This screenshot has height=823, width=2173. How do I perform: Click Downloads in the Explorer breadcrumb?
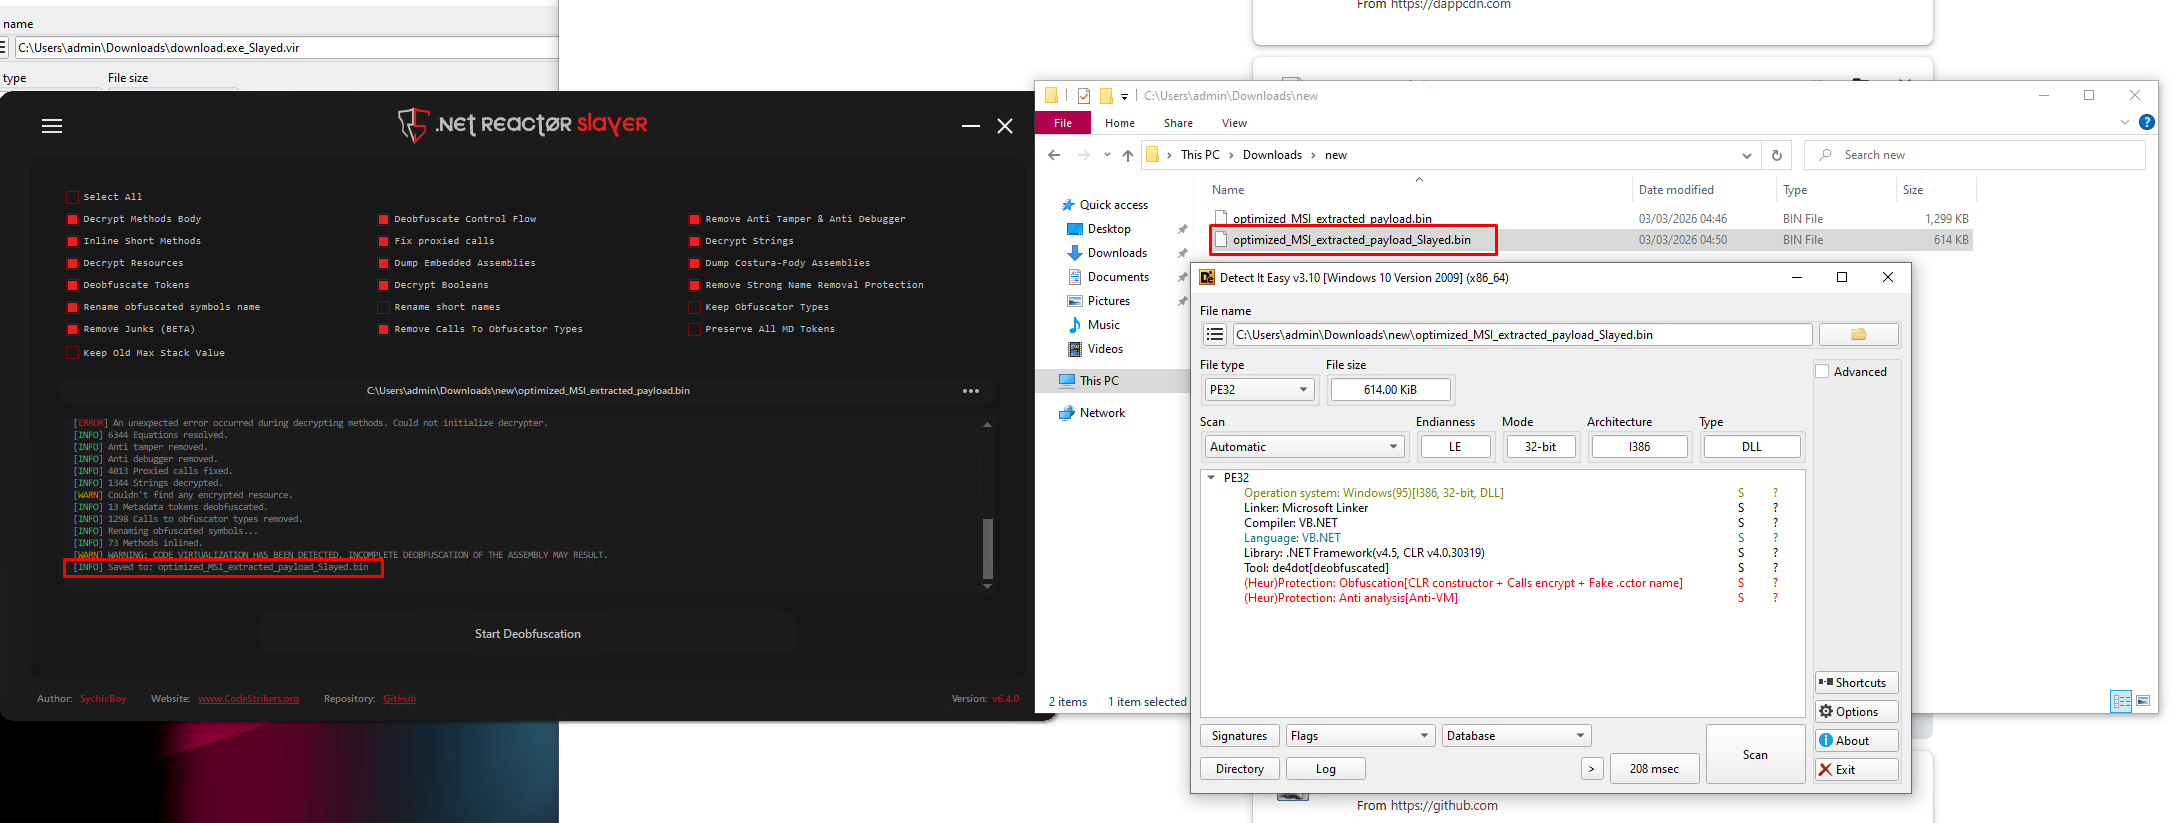click(x=1272, y=155)
